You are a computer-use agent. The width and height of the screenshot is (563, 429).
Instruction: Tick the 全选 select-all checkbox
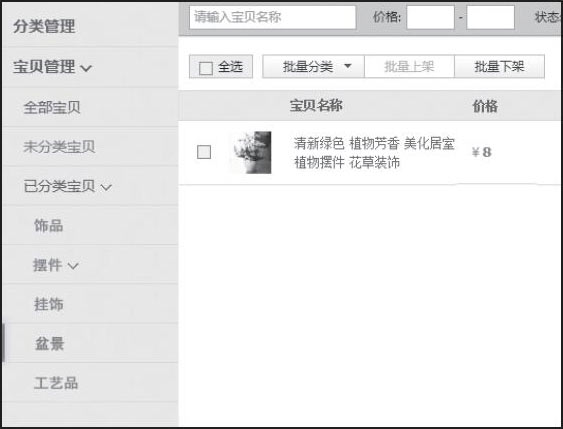(x=206, y=67)
